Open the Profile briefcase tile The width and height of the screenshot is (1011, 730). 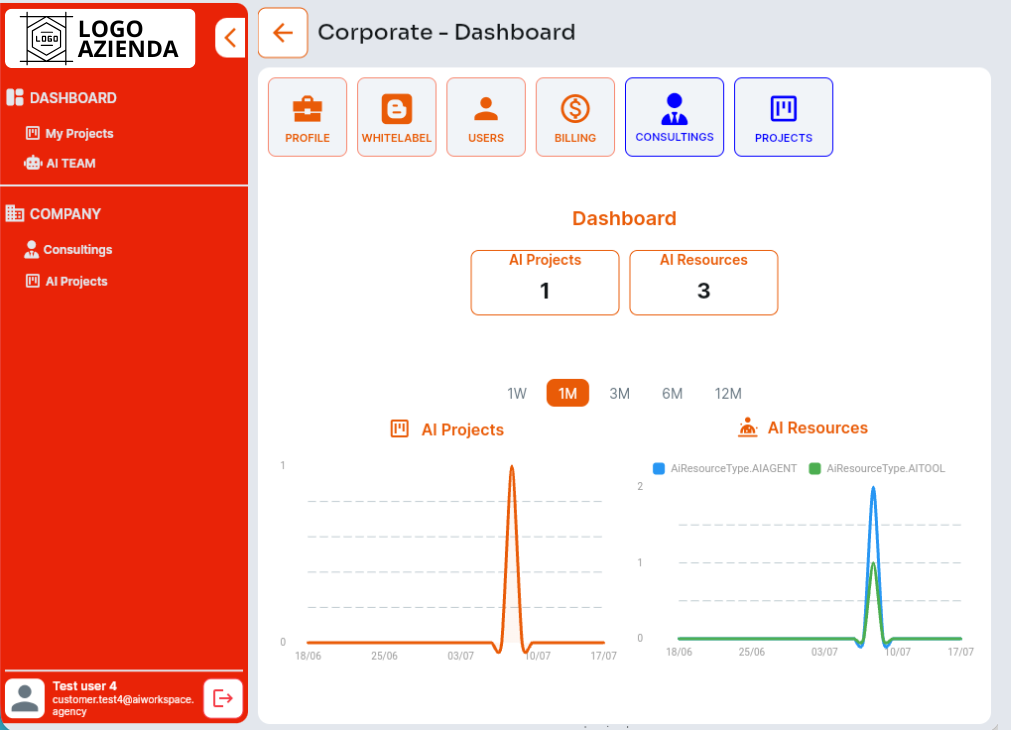coord(308,117)
